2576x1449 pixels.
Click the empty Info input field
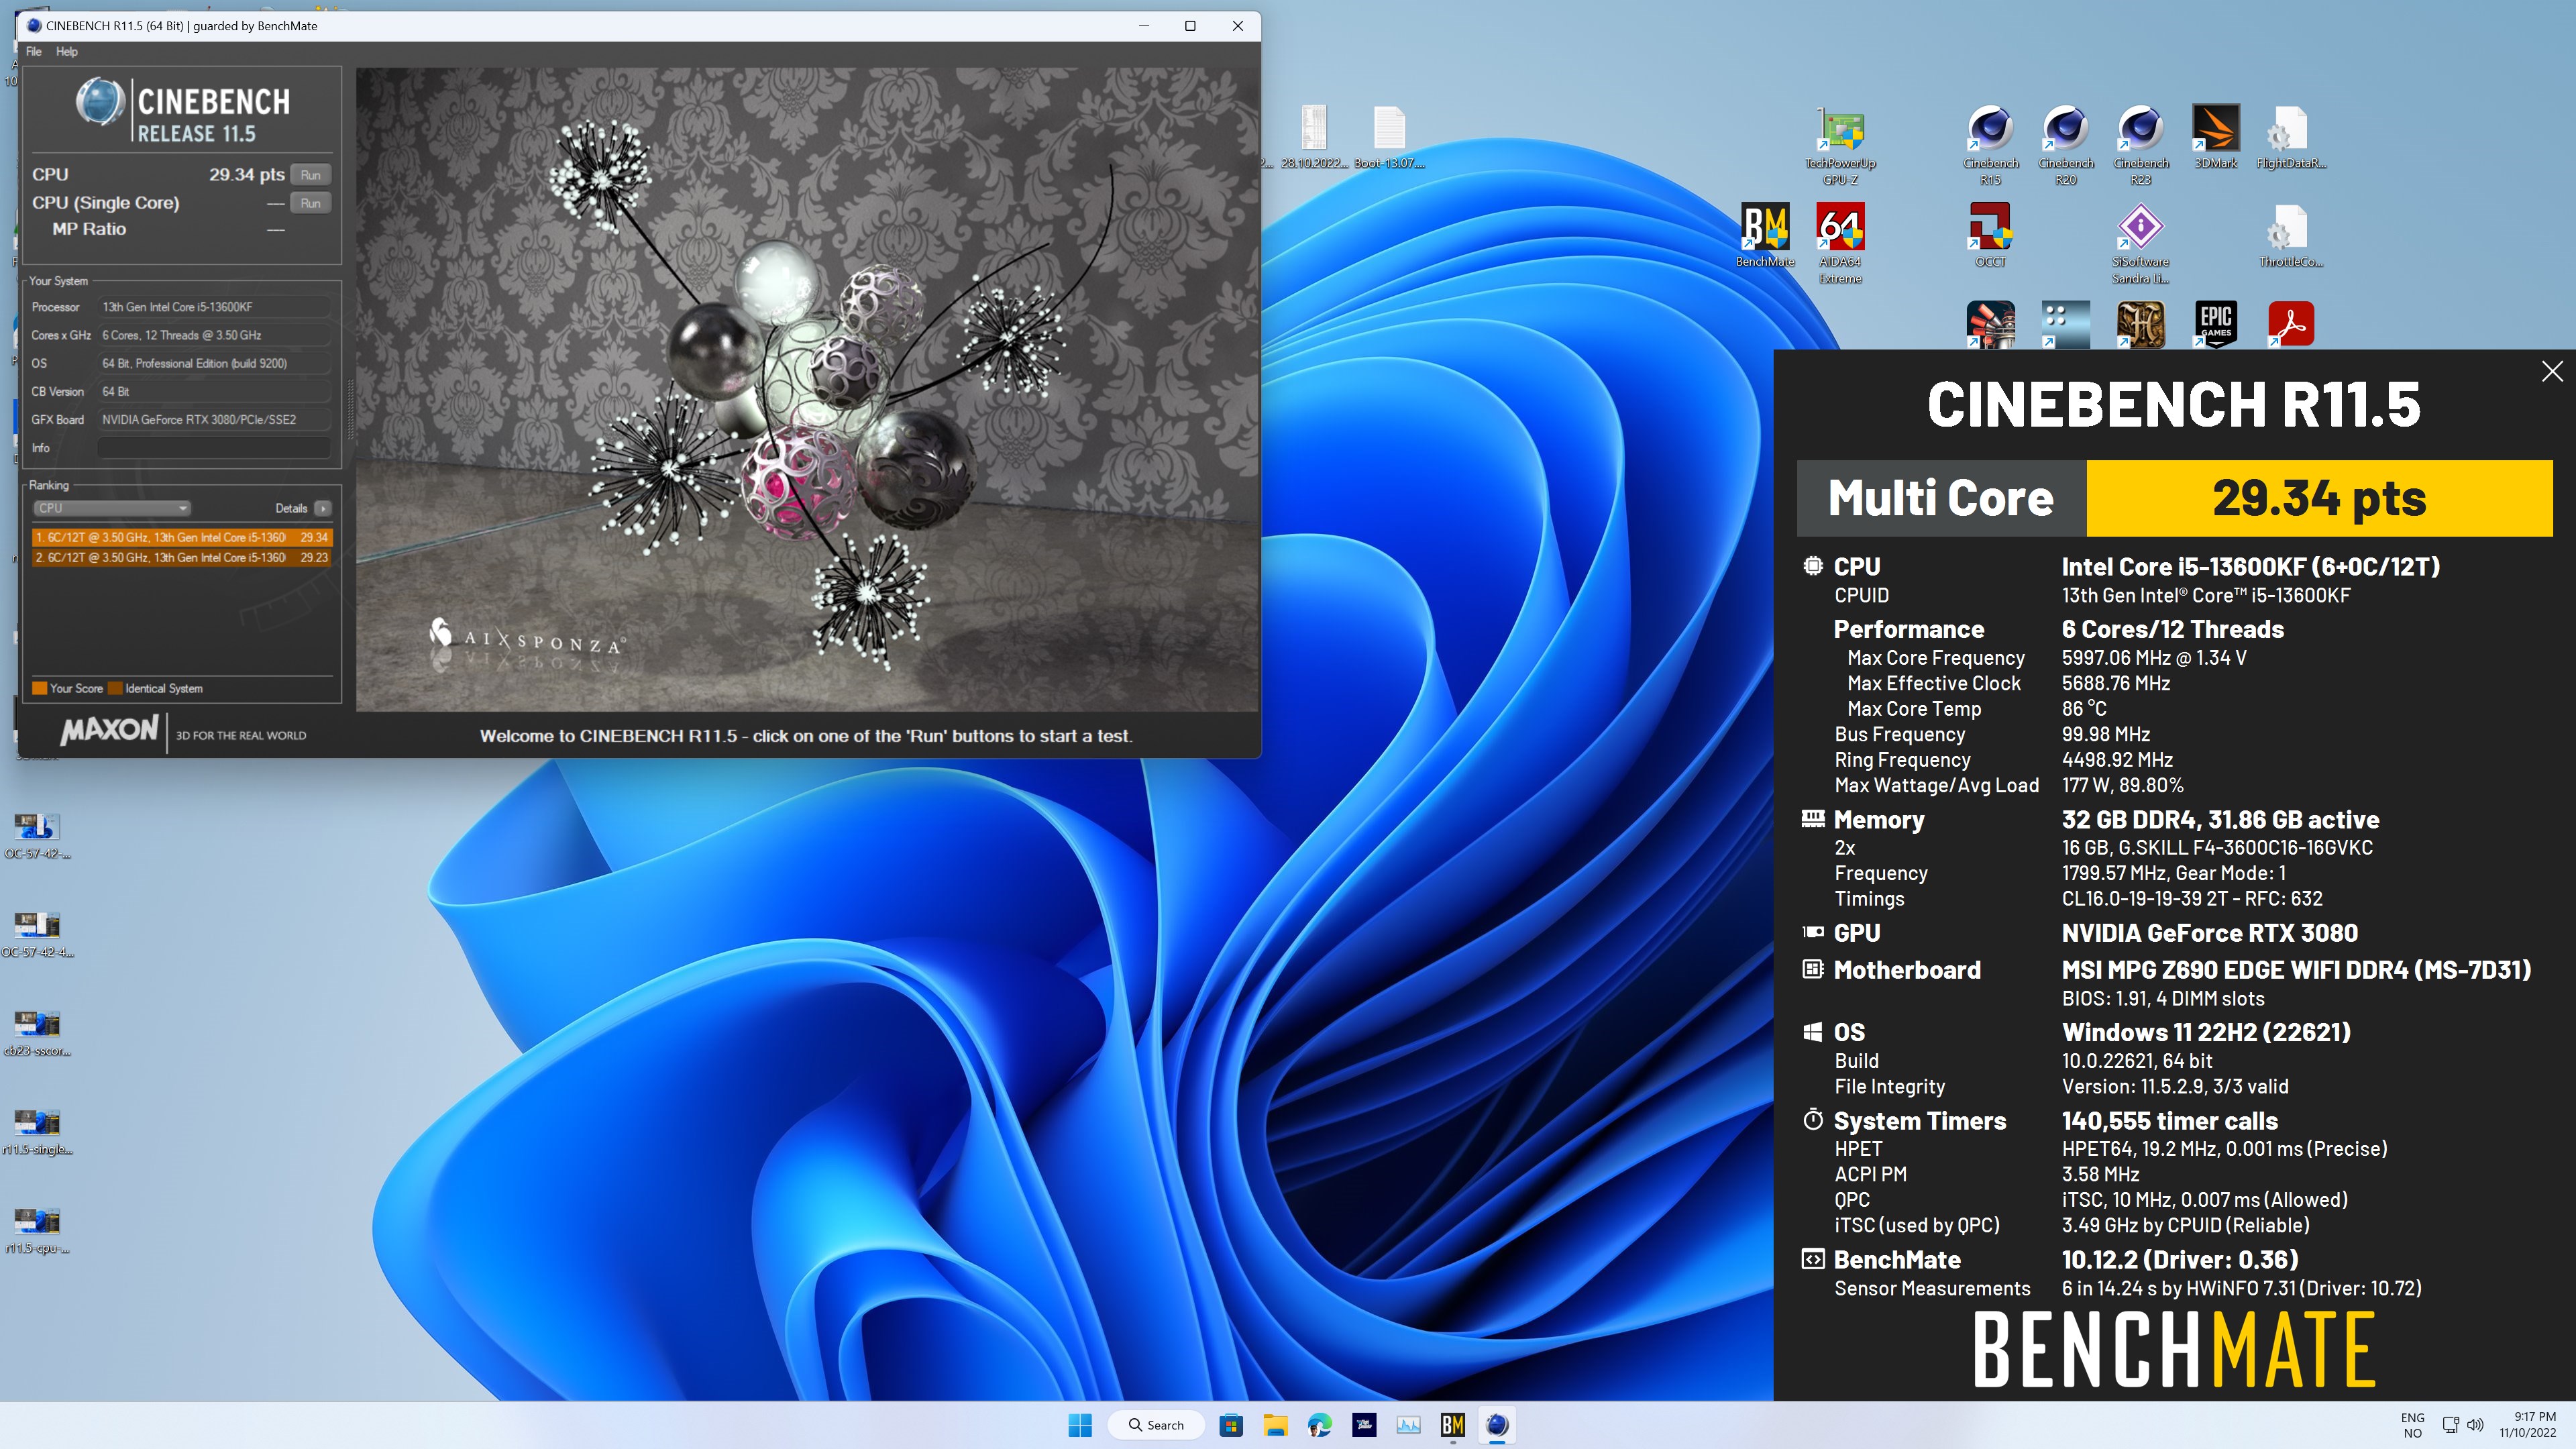214,448
